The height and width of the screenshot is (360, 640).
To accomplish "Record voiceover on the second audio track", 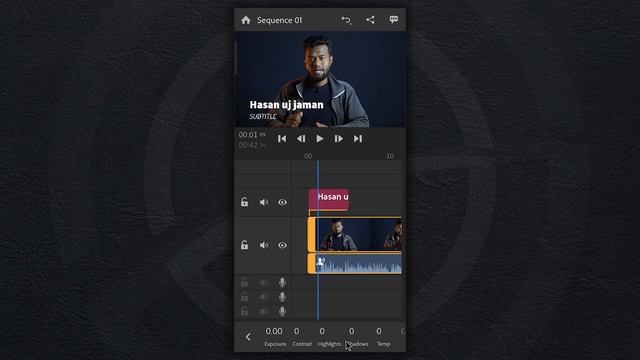I will pyautogui.click(x=282, y=297).
